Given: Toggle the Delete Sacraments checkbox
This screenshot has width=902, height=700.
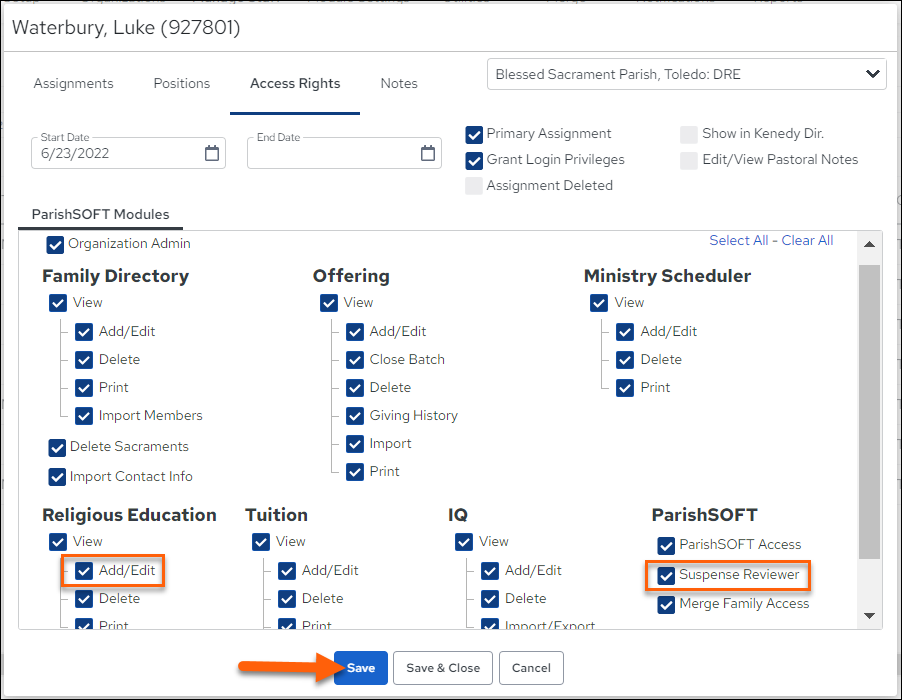Looking at the screenshot, I should (x=57, y=447).
